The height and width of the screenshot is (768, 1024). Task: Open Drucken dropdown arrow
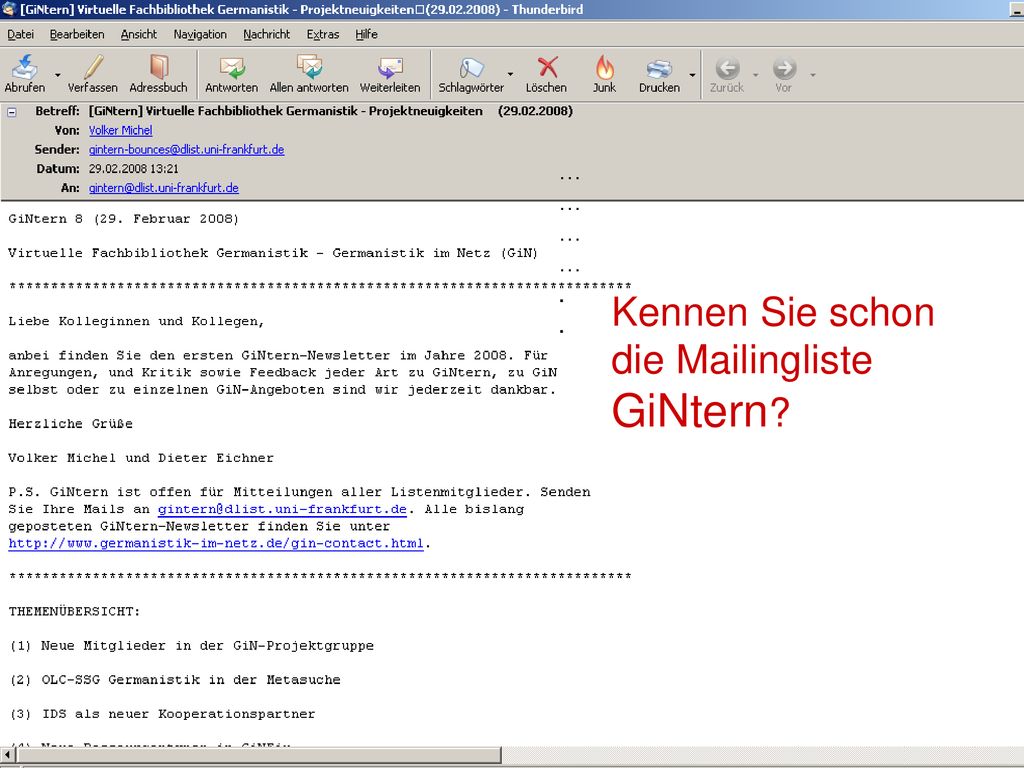point(692,74)
